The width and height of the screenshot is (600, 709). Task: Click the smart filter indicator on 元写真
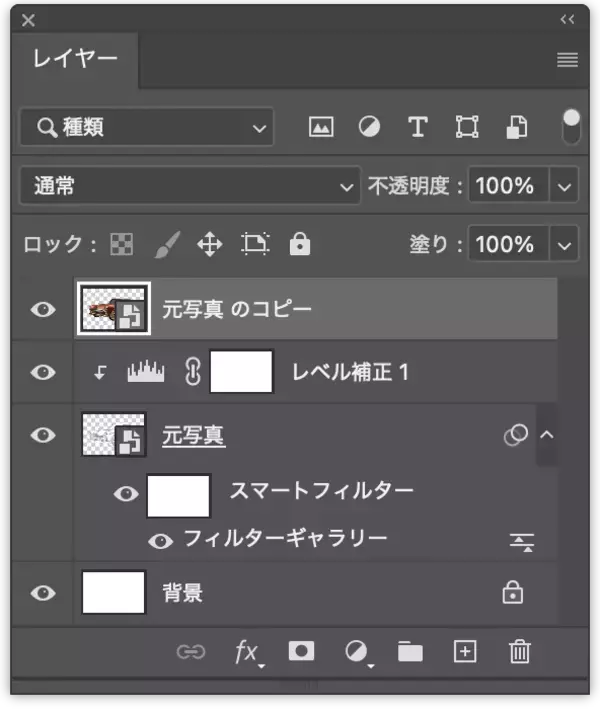(515, 435)
